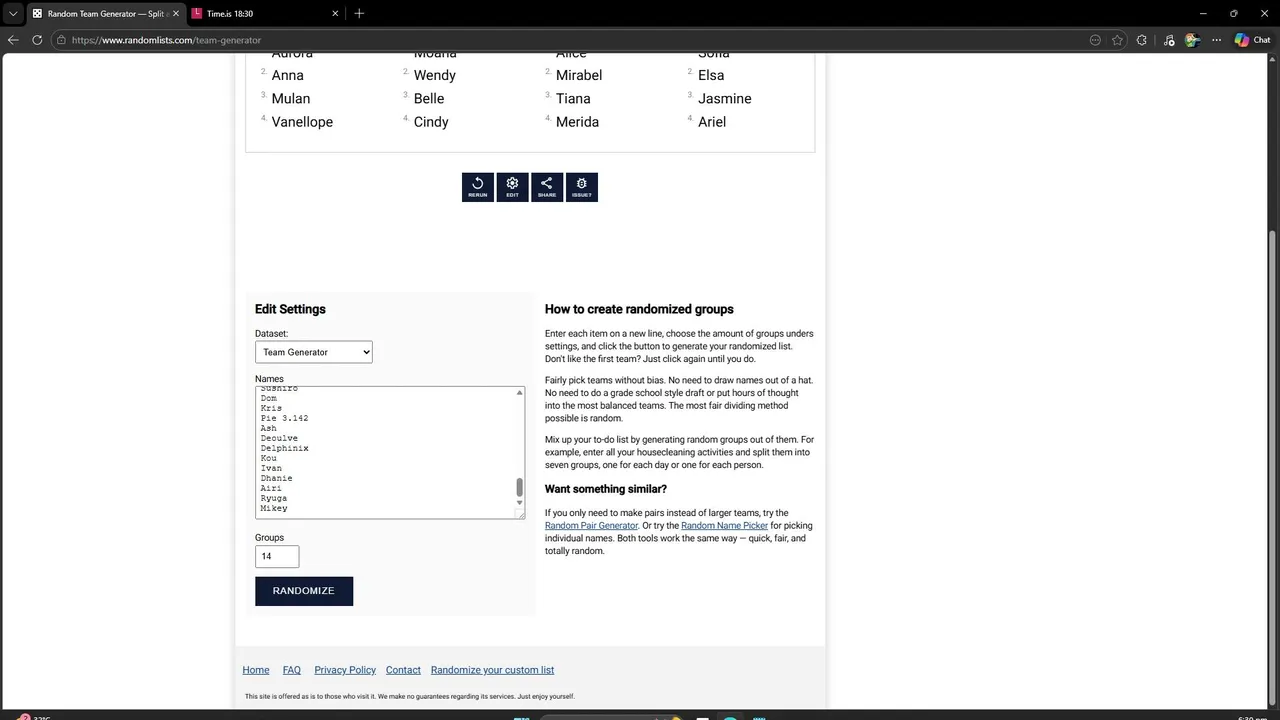
Task: Report an issue with the Issue? button
Action: click(582, 187)
